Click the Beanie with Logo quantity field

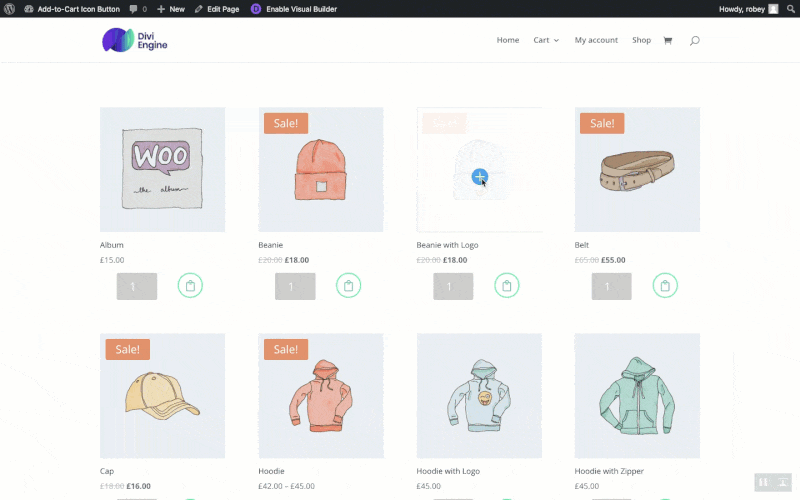(453, 286)
